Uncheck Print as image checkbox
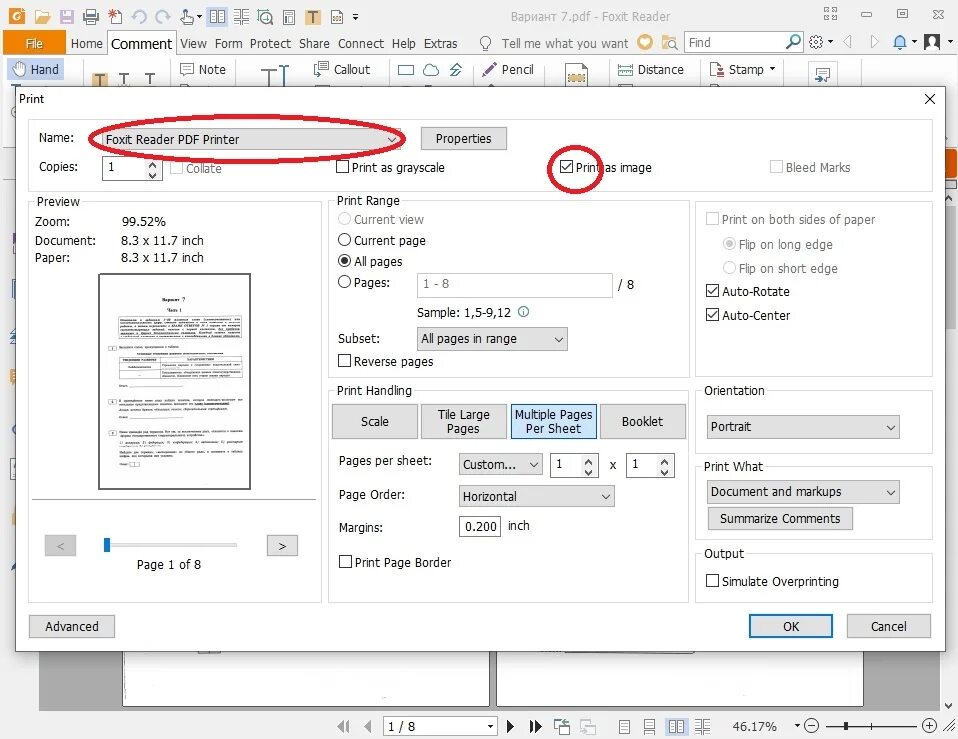Viewport: 958px width, 739px height. pyautogui.click(x=566, y=167)
